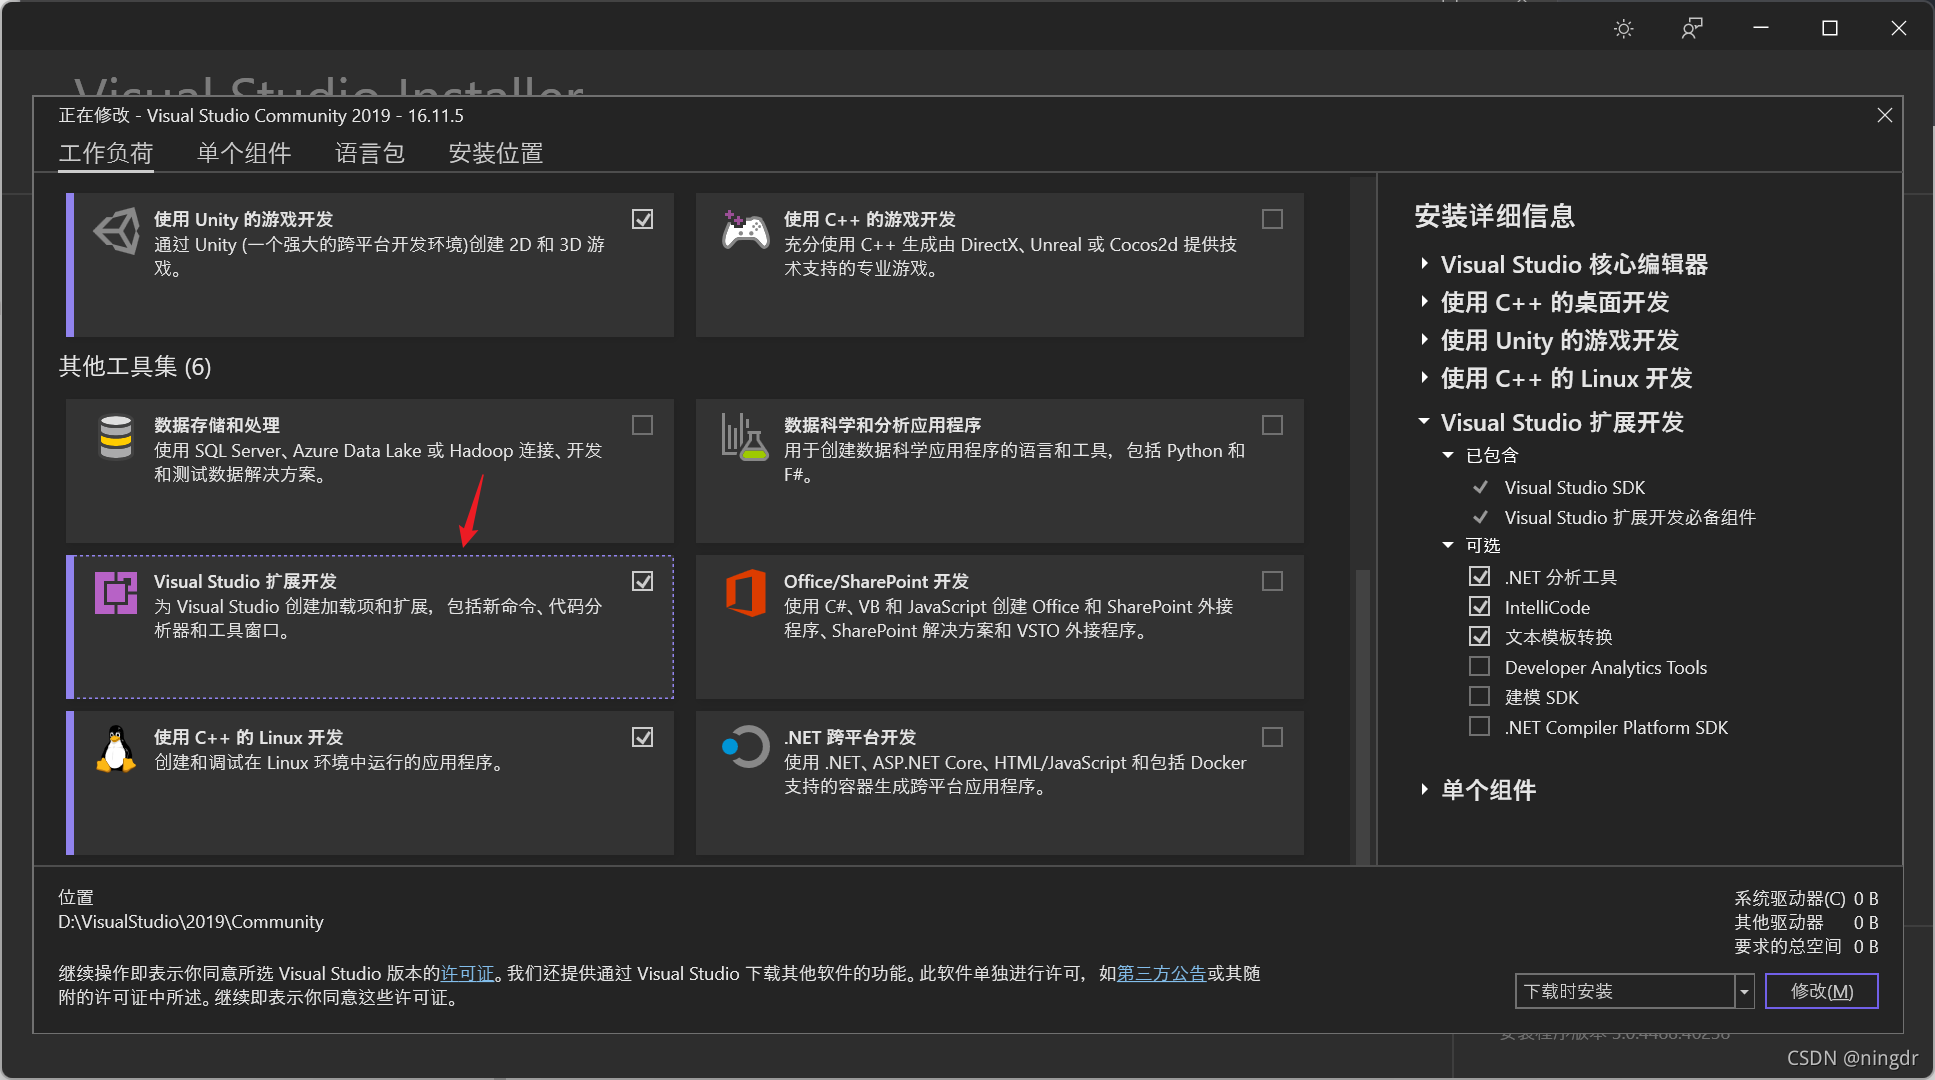Switch to the 语言包 tab
1935x1080 pixels.
[369, 153]
